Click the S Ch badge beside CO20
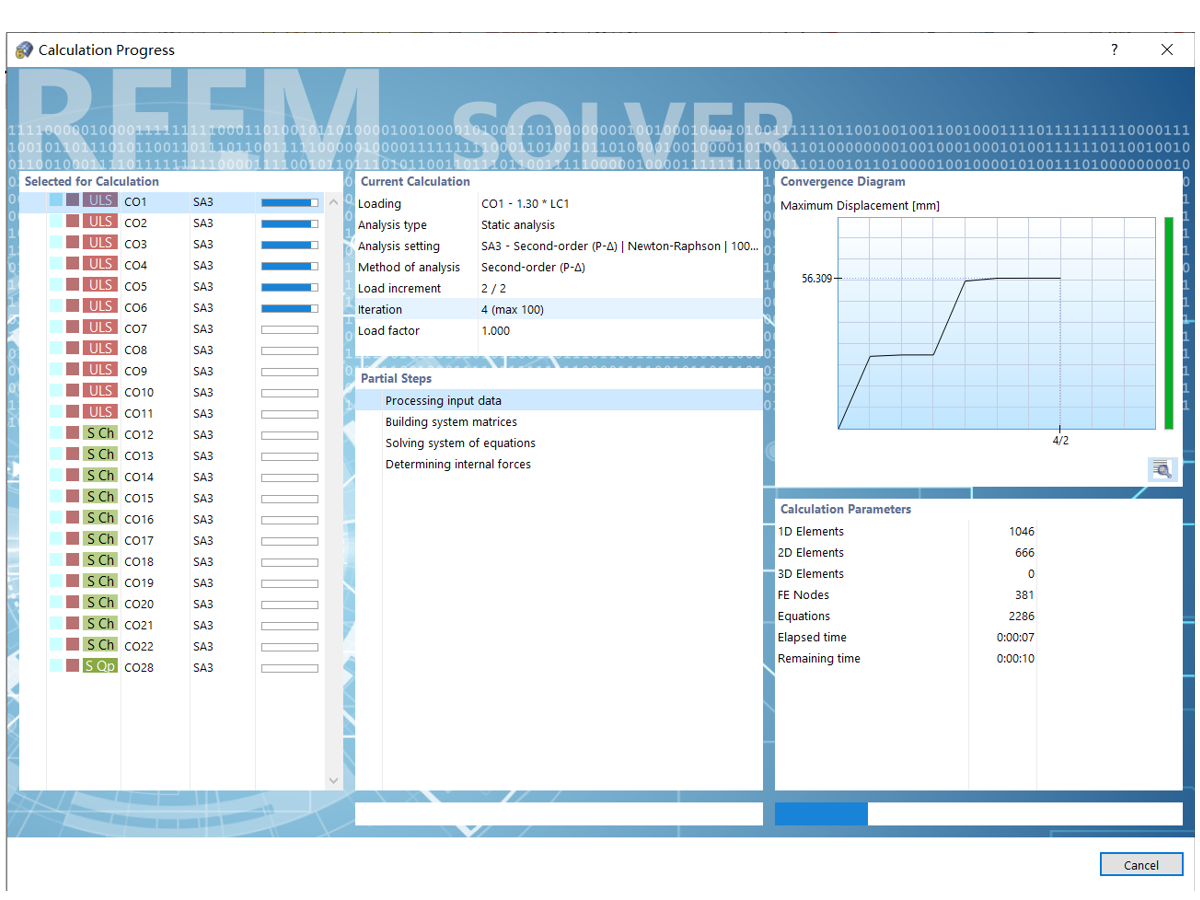1200x900 pixels. (x=100, y=602)
